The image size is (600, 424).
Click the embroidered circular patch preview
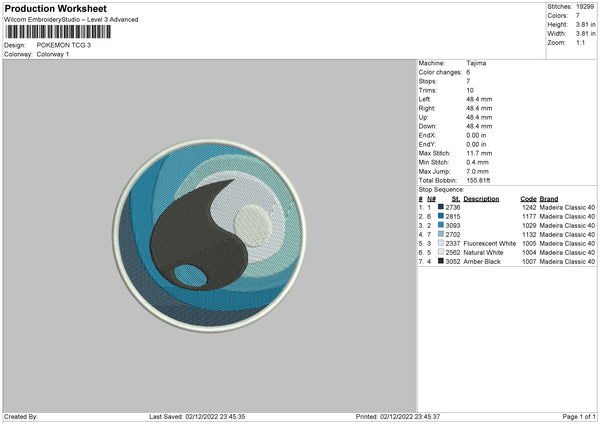tap(209, 235)
